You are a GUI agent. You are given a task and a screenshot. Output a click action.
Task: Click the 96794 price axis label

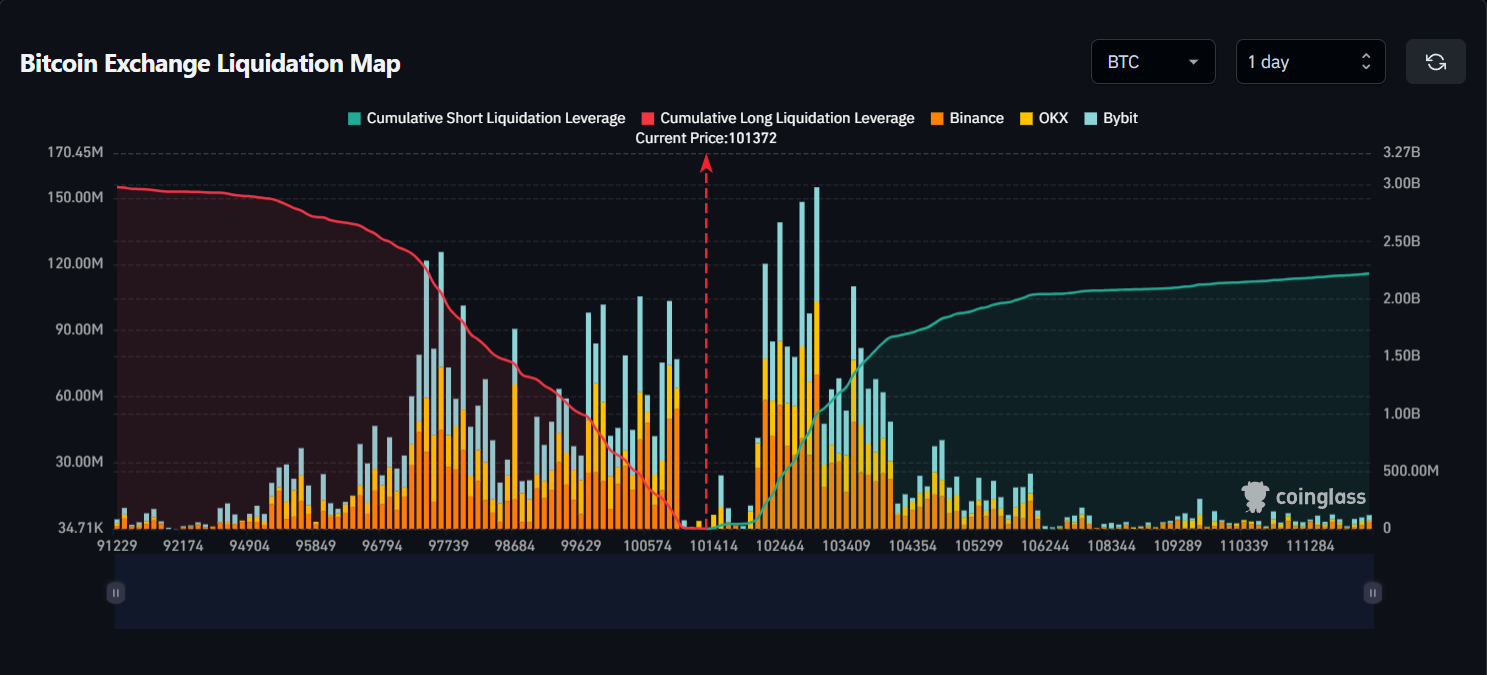(x=381, y=546)
